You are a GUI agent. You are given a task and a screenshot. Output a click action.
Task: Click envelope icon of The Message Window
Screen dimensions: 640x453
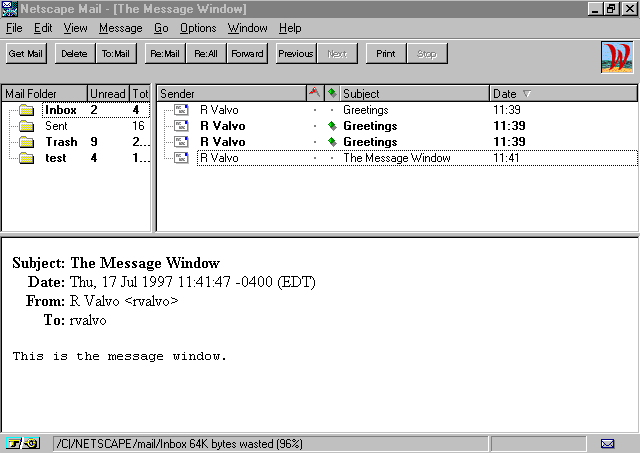(181, 158)
